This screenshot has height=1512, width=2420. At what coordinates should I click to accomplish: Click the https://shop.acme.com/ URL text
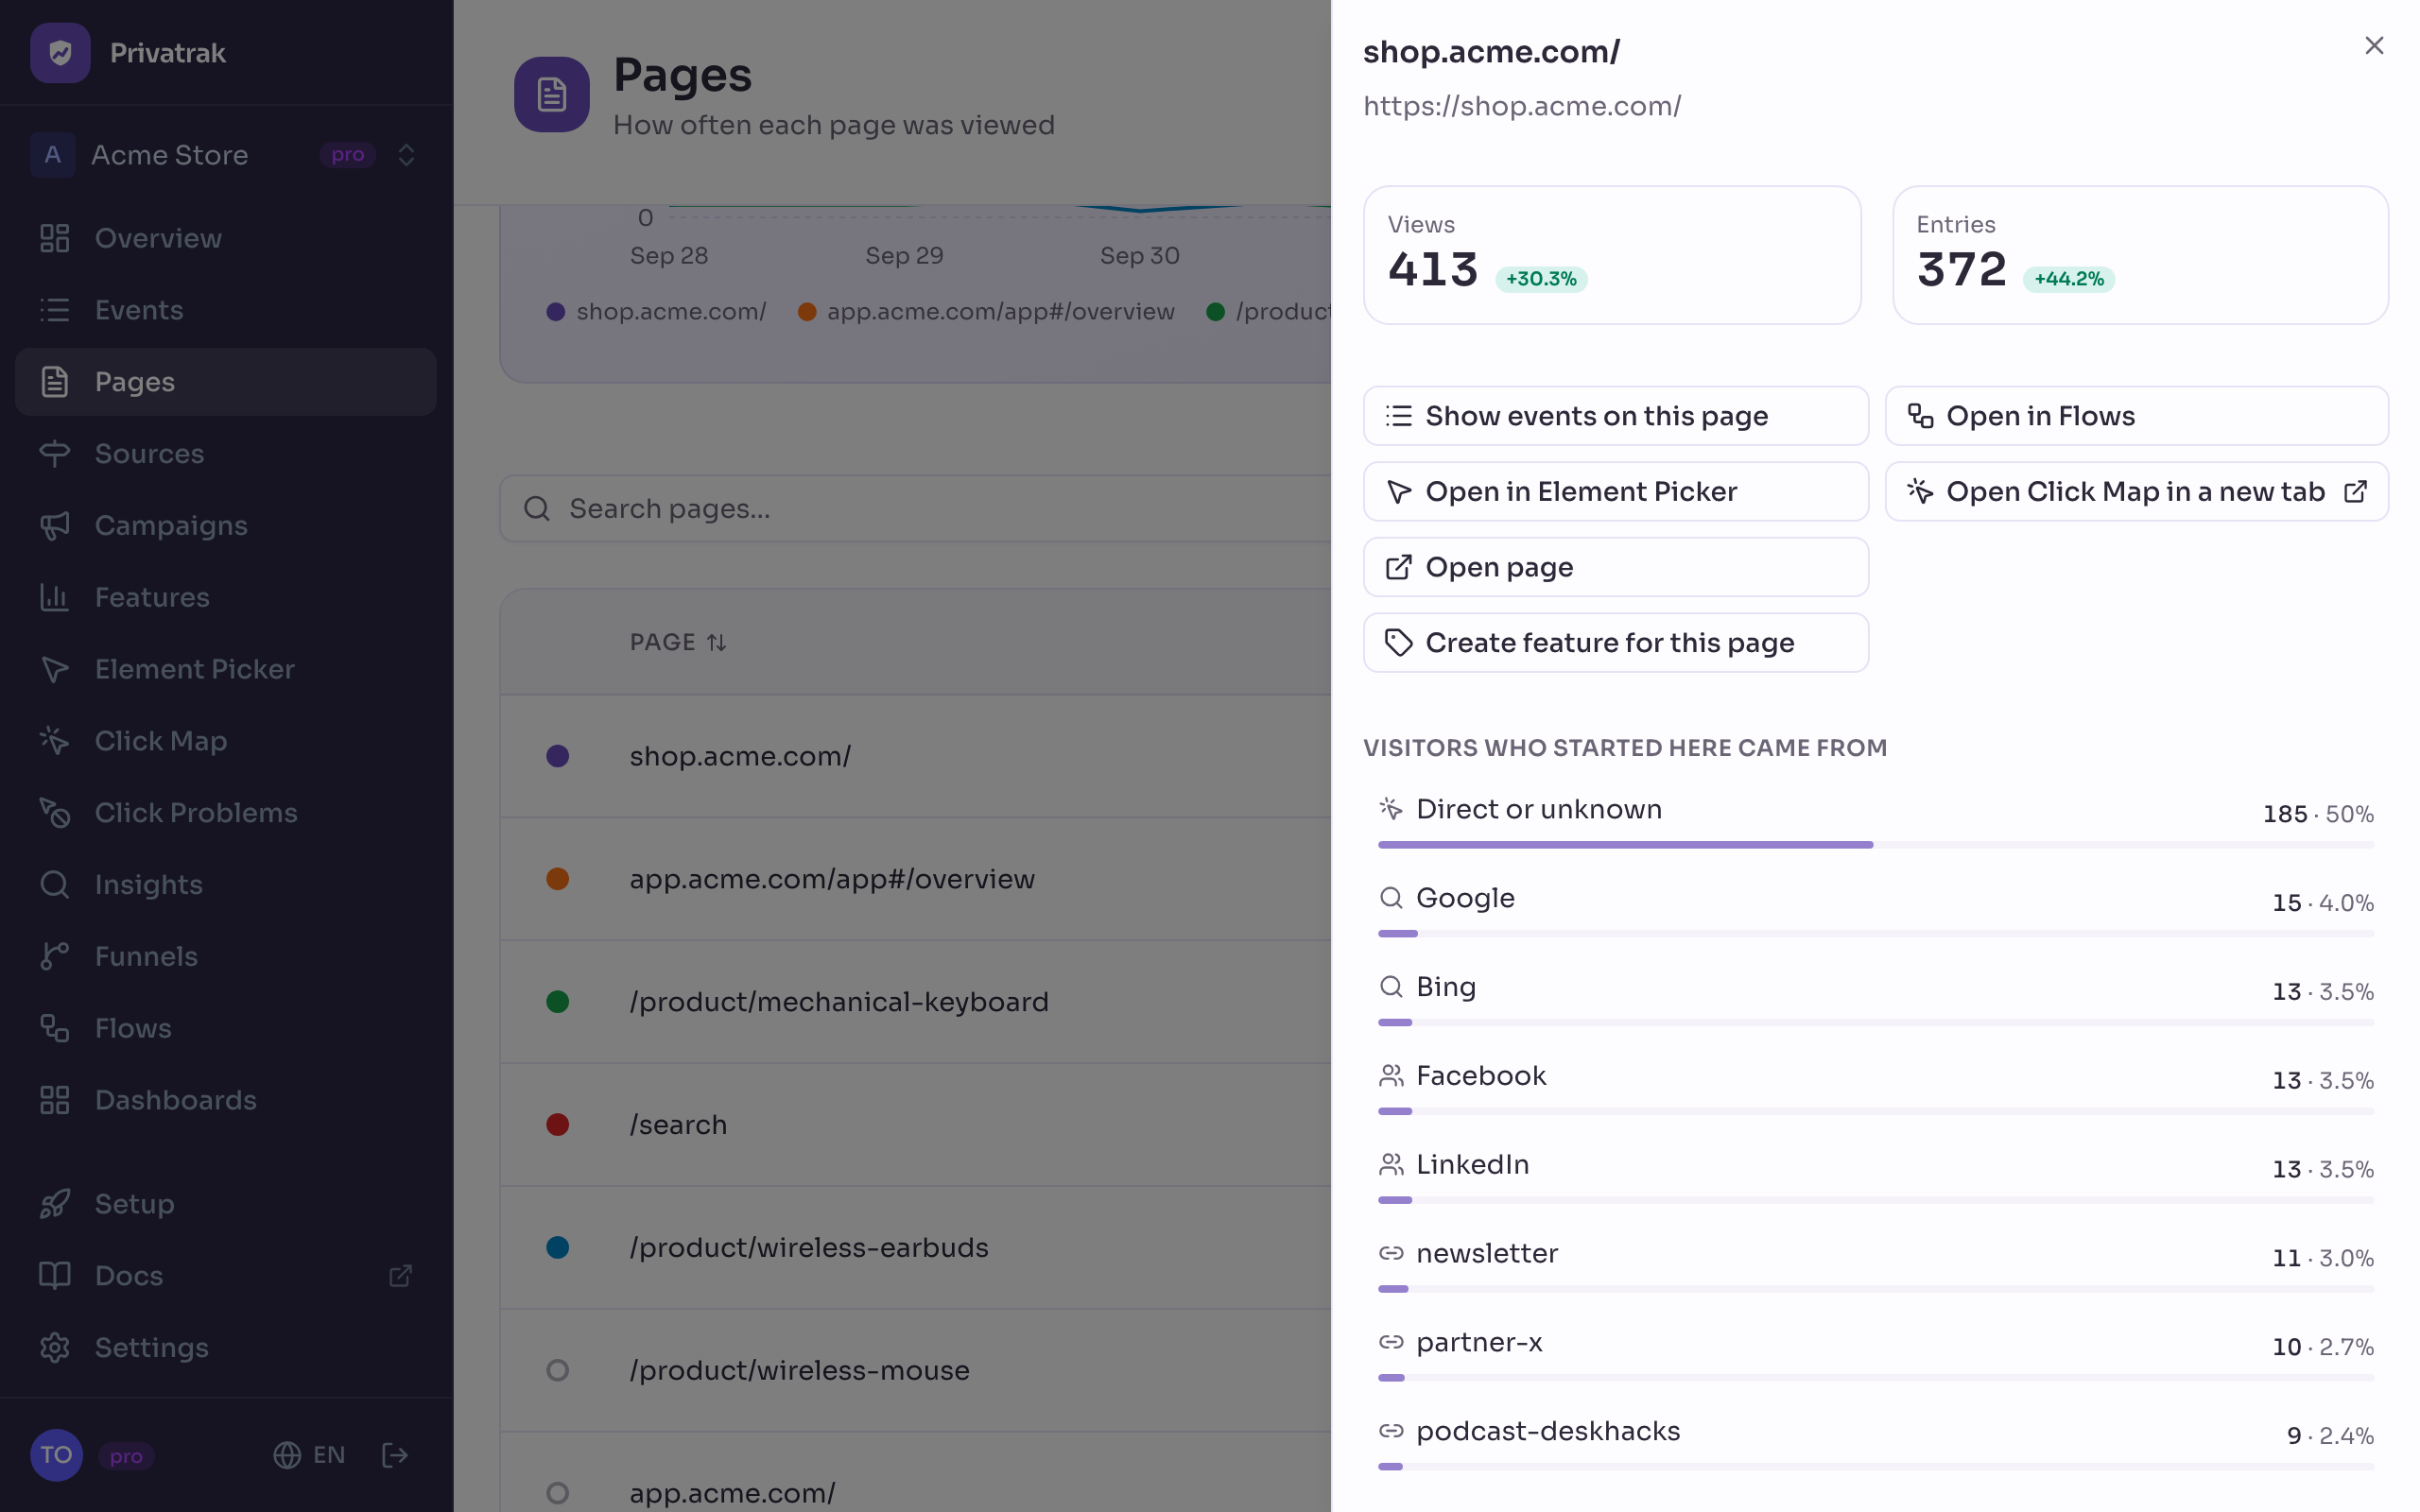pos(1522,106)
